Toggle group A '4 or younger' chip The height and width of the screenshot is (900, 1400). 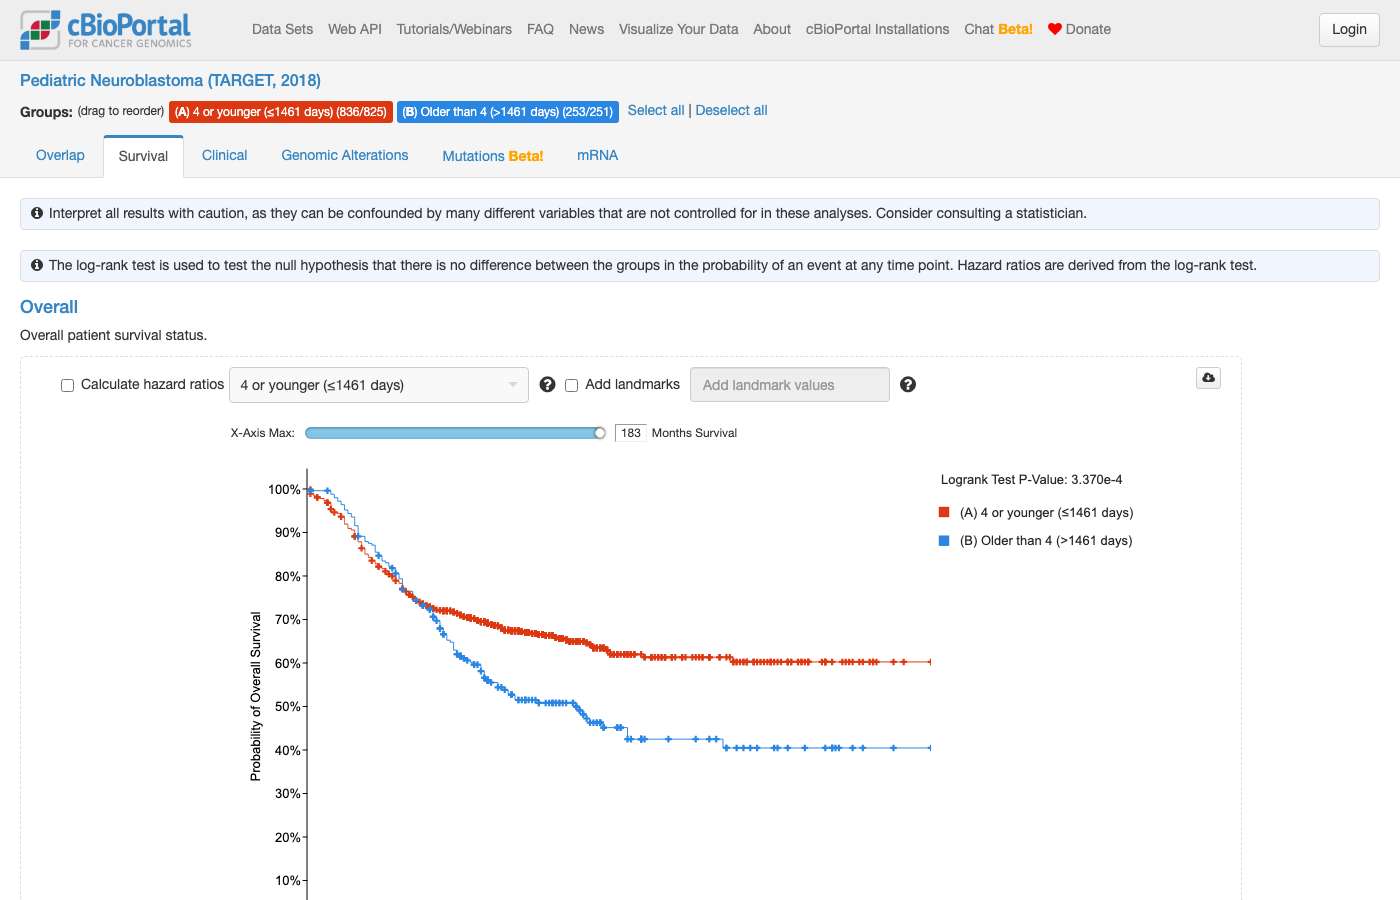click(x=281, y=112)
